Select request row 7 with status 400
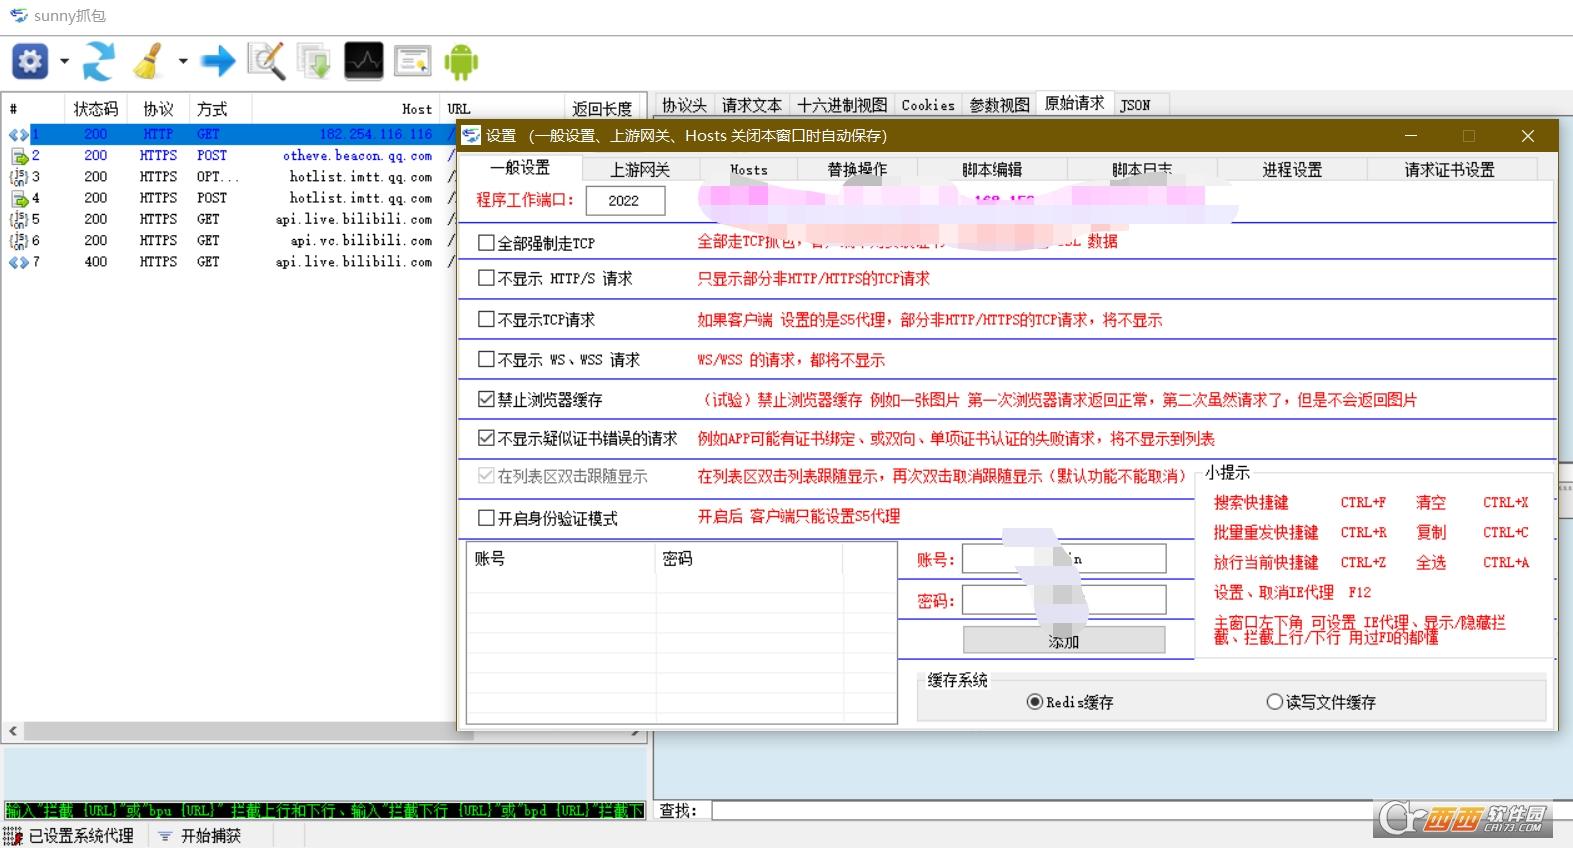The image size is (1573, 848). 230,262
